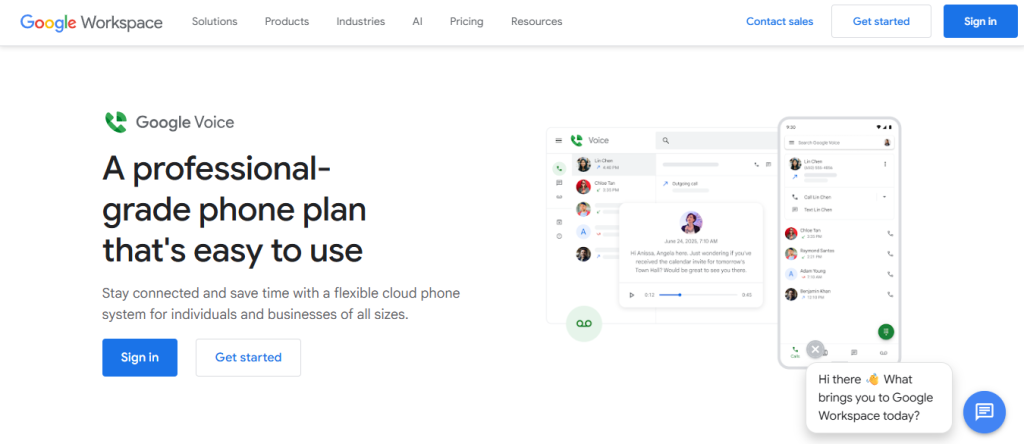The image size is (1024, 444).
Task: Click the hamburger menu in Voice illustration
Action: pyautogui.click(x=558, y=140)
